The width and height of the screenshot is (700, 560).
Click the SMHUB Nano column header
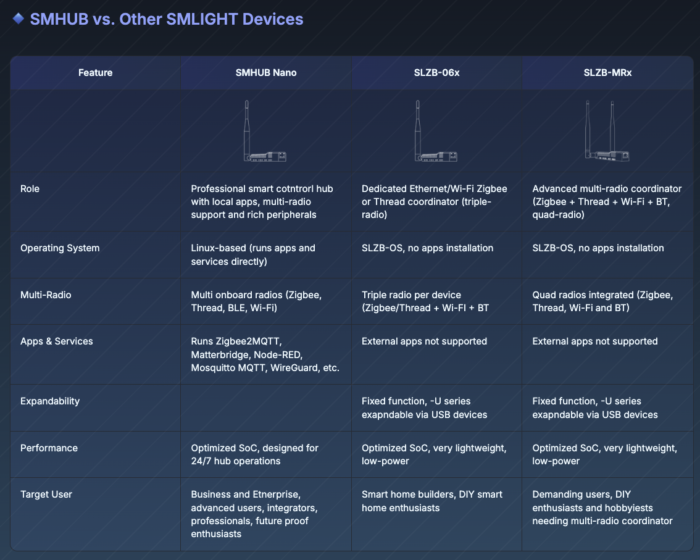(265, 72)
